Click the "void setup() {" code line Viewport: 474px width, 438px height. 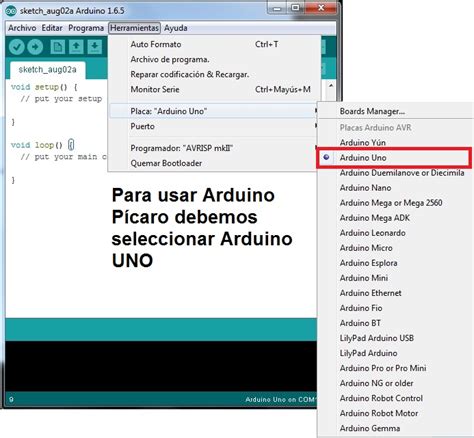pyautogui.click(x=44, y=87)
